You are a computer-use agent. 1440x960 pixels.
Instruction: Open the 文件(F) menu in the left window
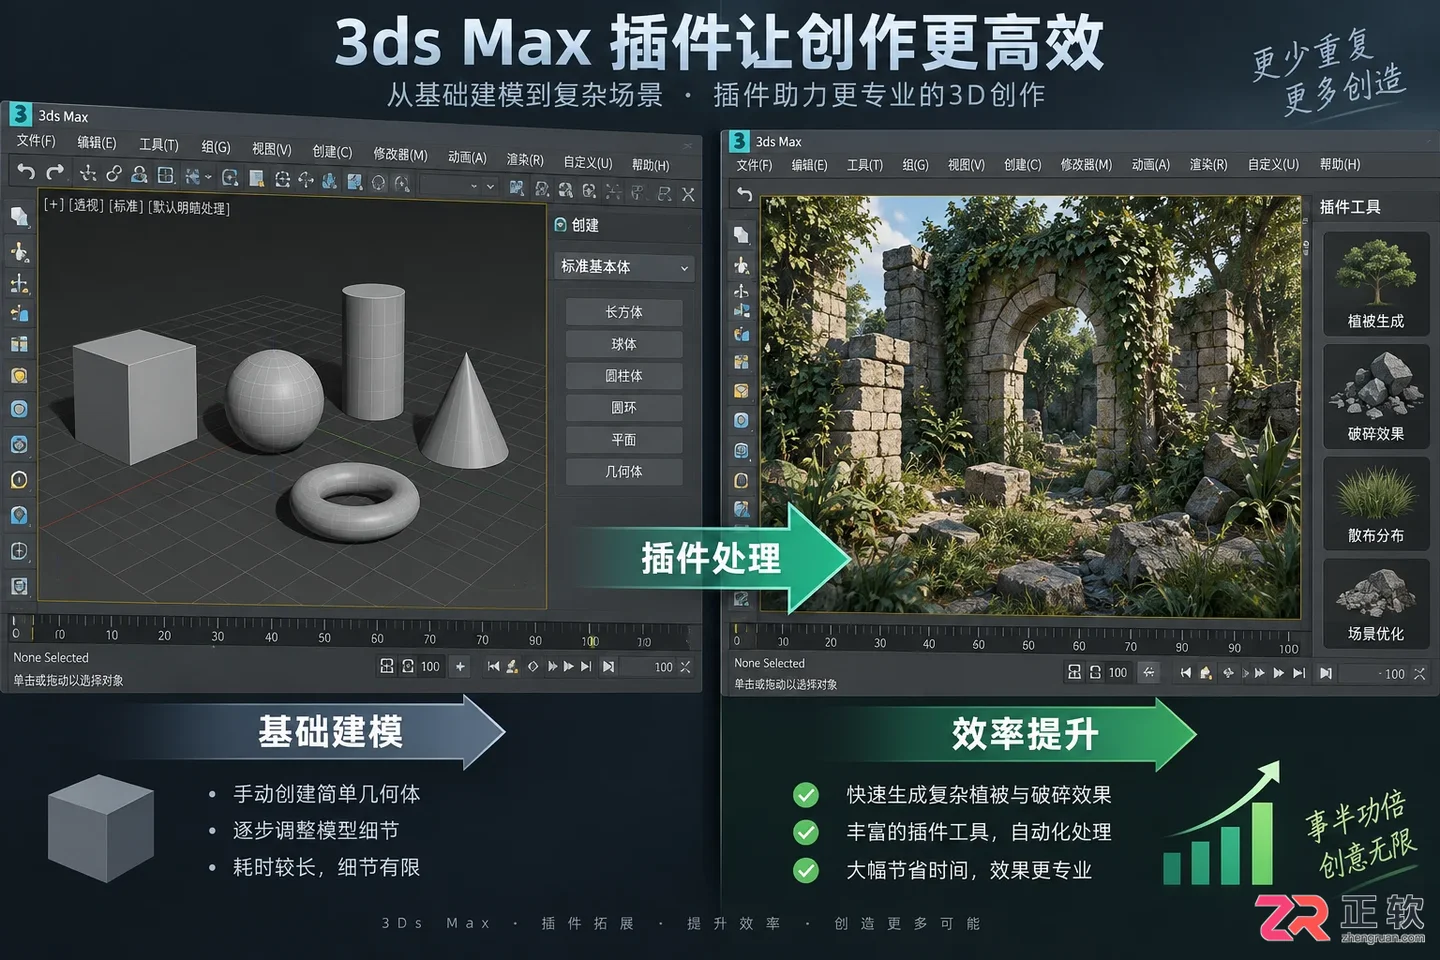[x=36, y=141]
